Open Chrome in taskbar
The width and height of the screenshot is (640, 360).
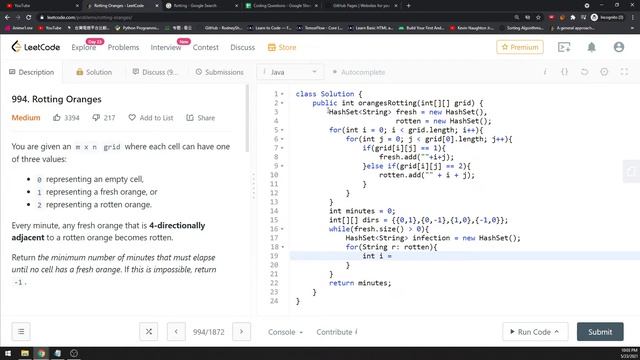(41, 353)
